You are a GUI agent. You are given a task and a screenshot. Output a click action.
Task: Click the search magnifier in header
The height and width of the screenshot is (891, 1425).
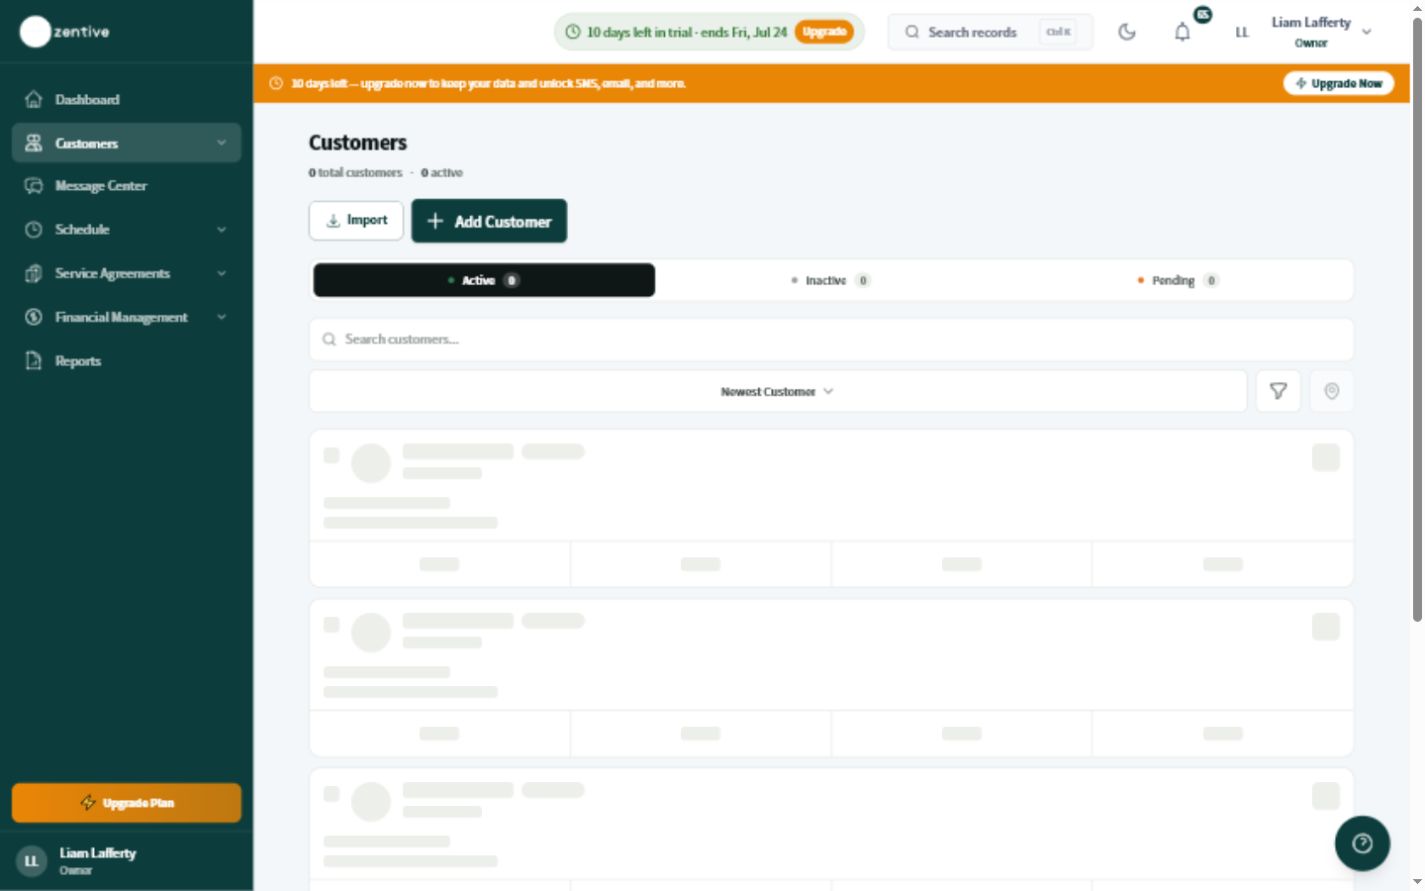click(x=912, y=32)
